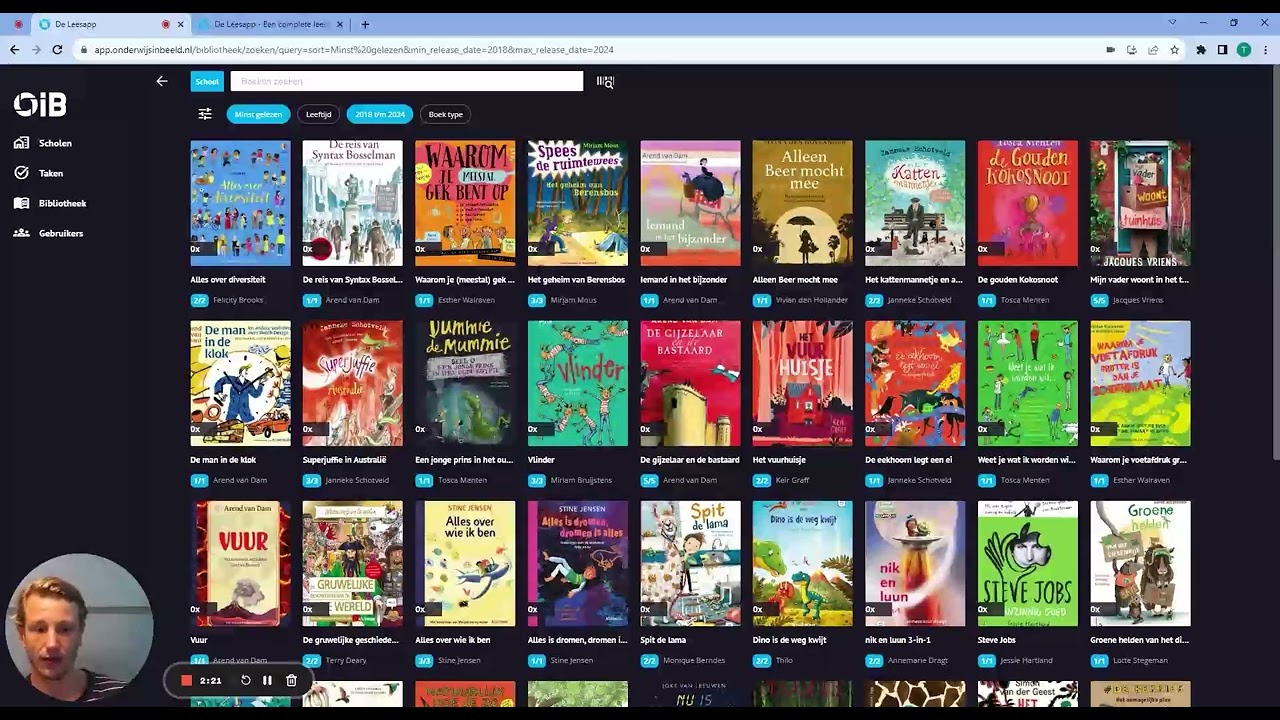Click the 5/5 badge beside Arend van Dam
1280x720 pixels.
coord(649,480)
